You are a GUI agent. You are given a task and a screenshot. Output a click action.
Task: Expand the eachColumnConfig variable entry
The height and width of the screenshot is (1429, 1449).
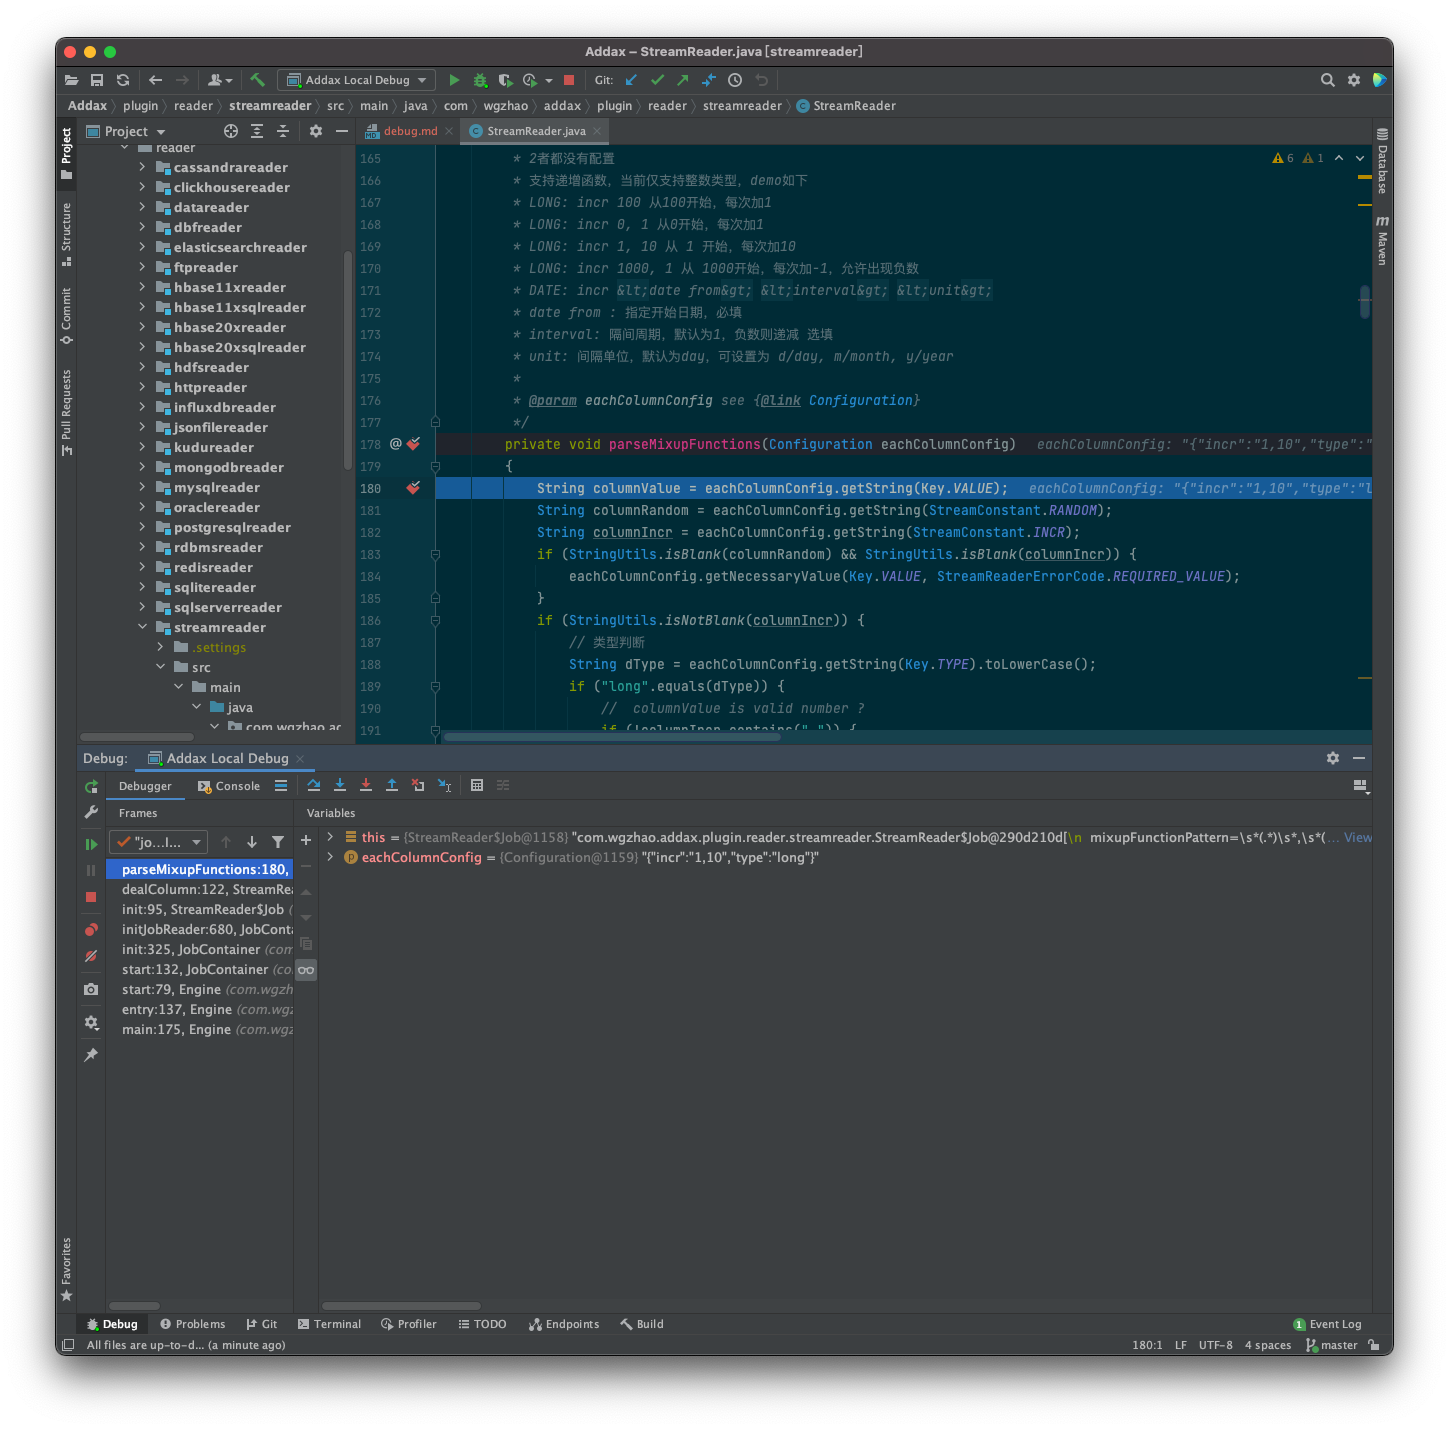click(330, 857)
